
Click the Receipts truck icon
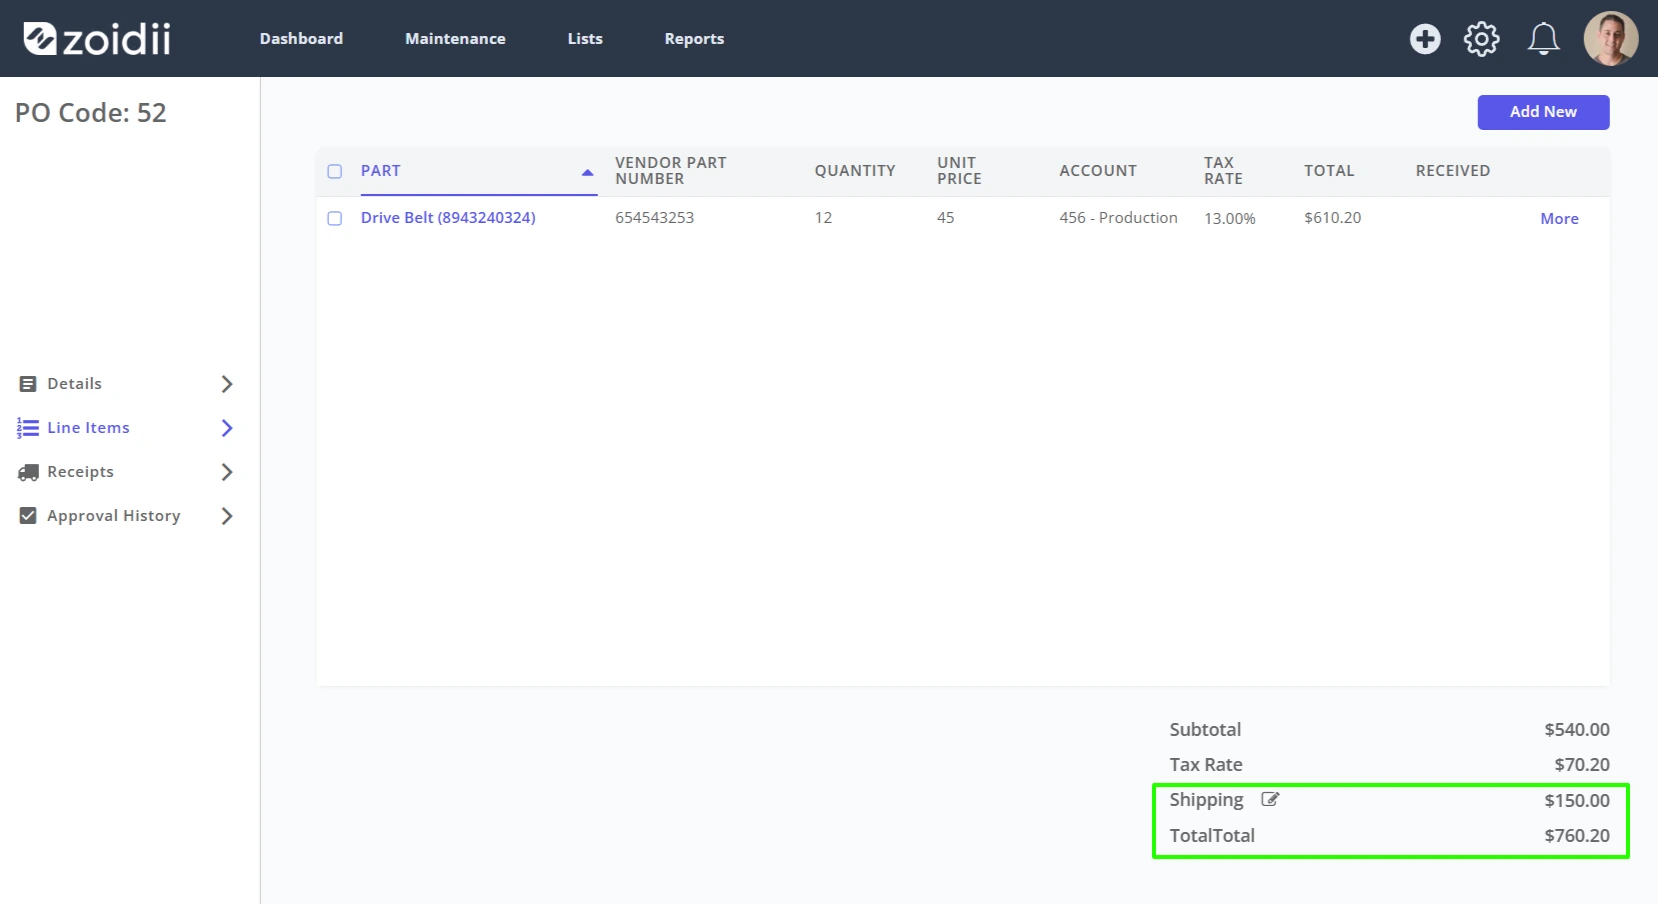[28, 472]
